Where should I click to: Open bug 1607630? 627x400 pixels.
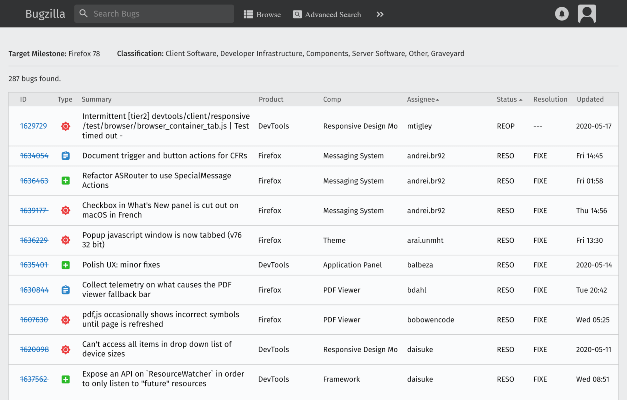click(34, 320)
